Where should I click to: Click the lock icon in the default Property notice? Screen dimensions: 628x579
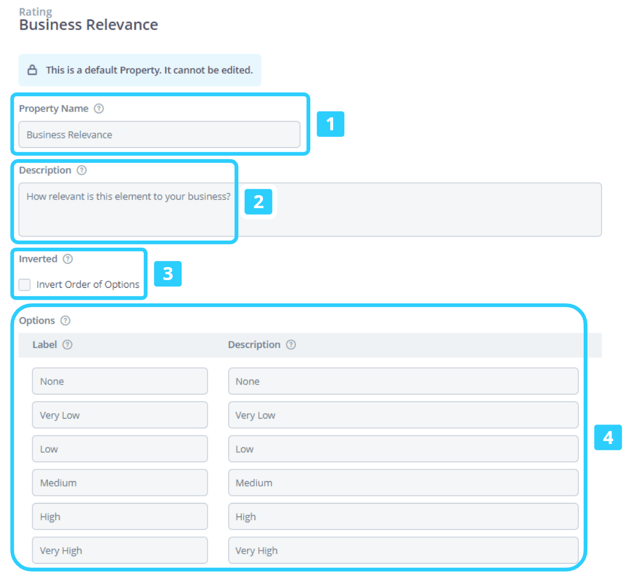[32, 70]
